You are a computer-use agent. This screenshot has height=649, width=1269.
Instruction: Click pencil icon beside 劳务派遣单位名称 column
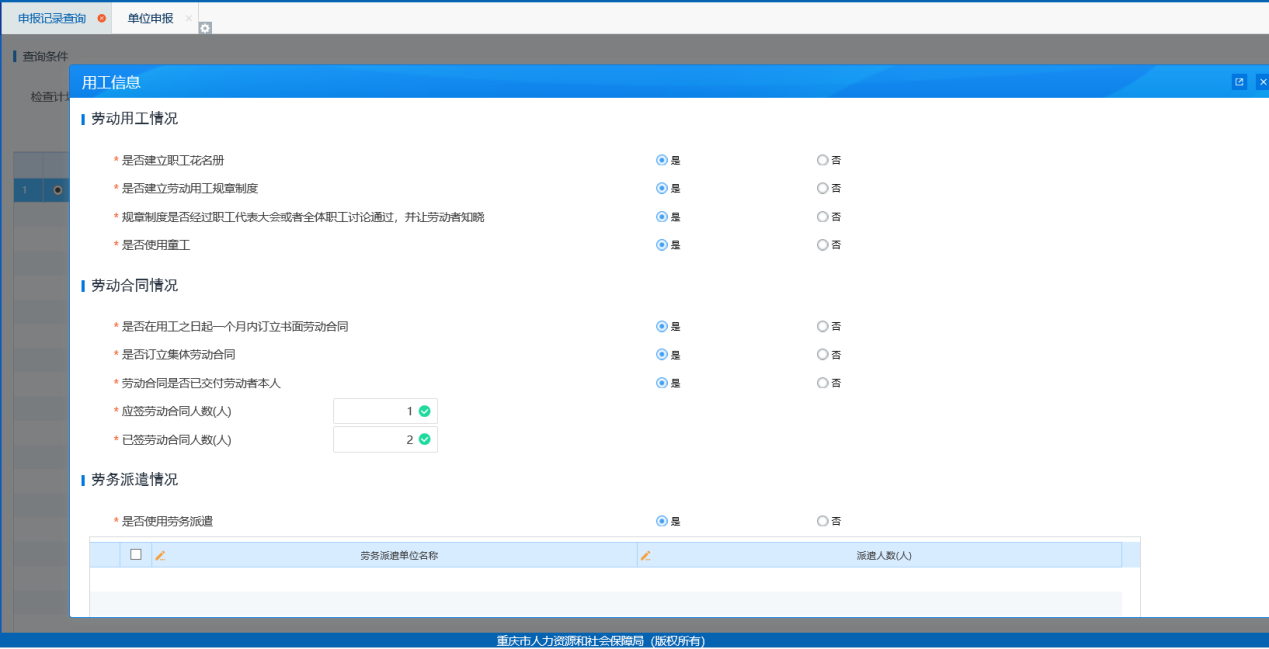[x=160, y=555]
